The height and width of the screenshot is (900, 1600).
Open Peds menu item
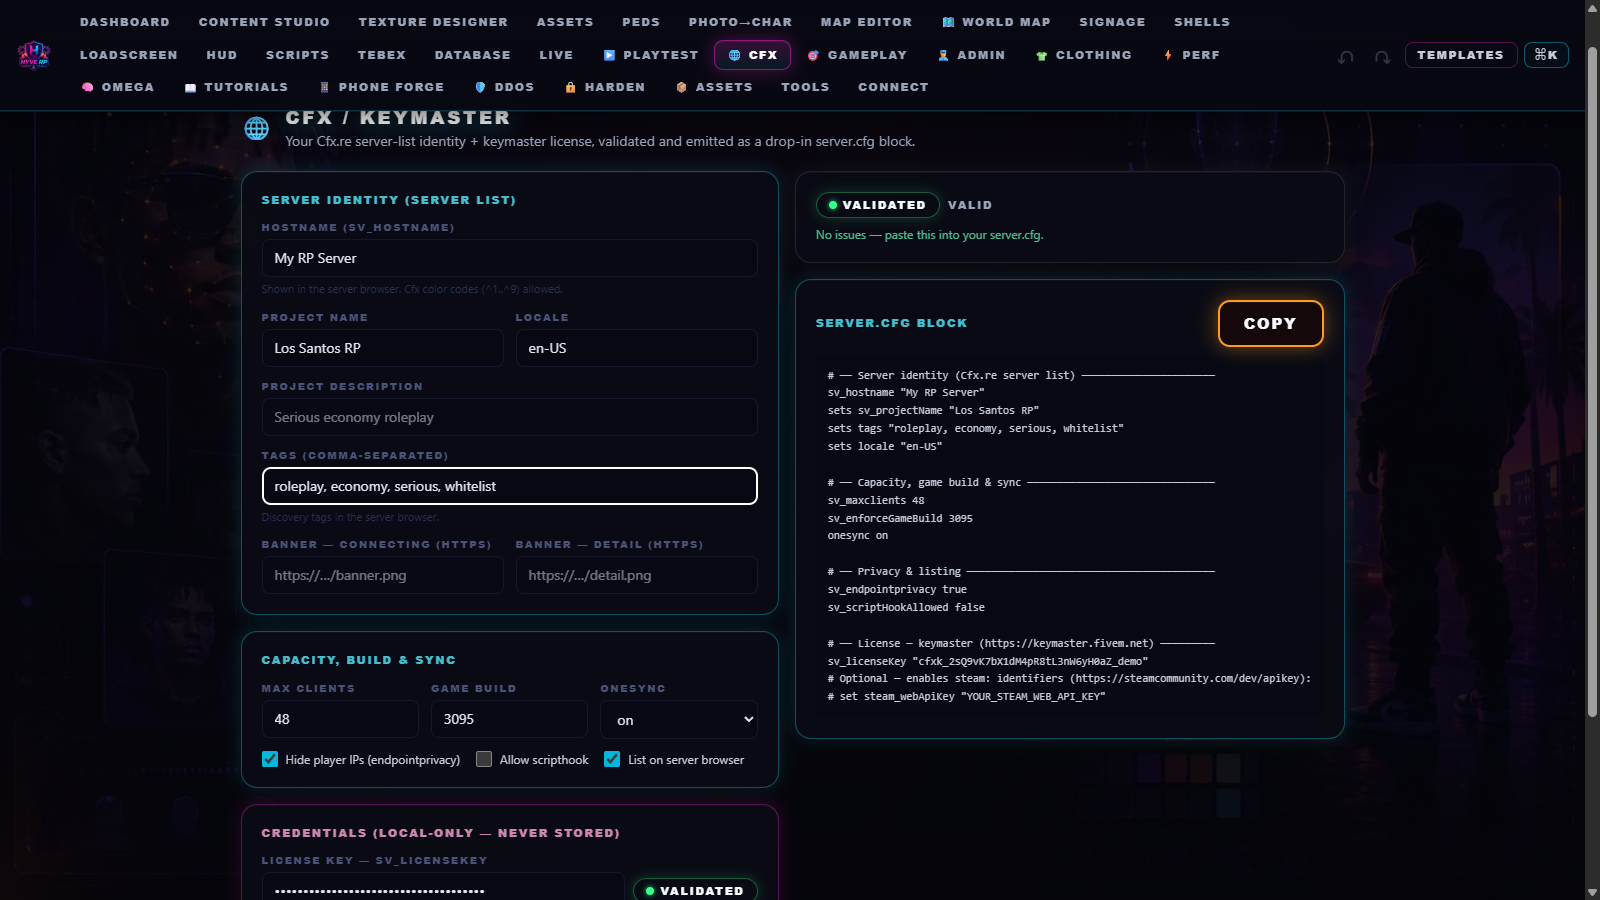(641, 22)
